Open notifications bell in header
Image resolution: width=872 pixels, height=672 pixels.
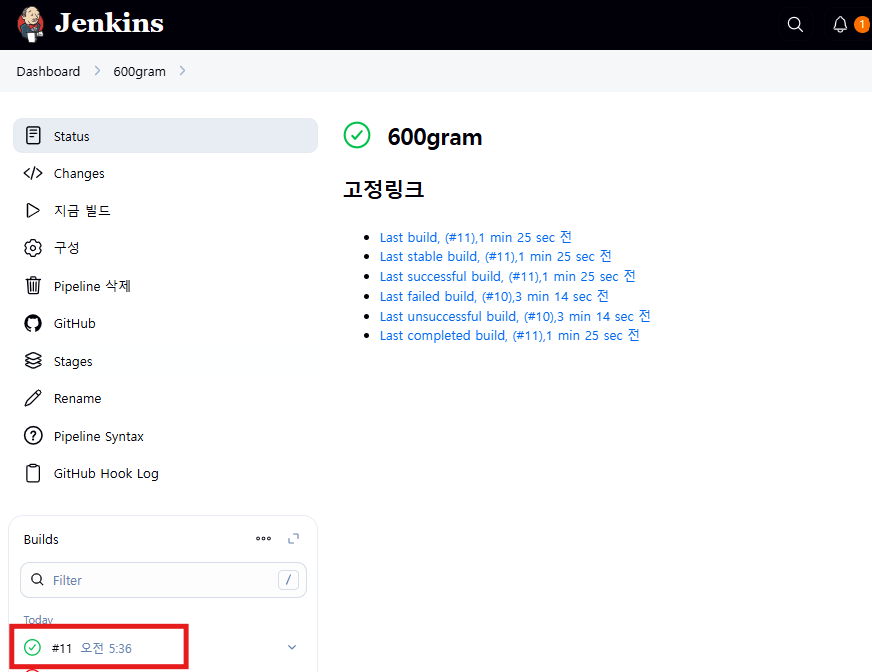[840, 24]
